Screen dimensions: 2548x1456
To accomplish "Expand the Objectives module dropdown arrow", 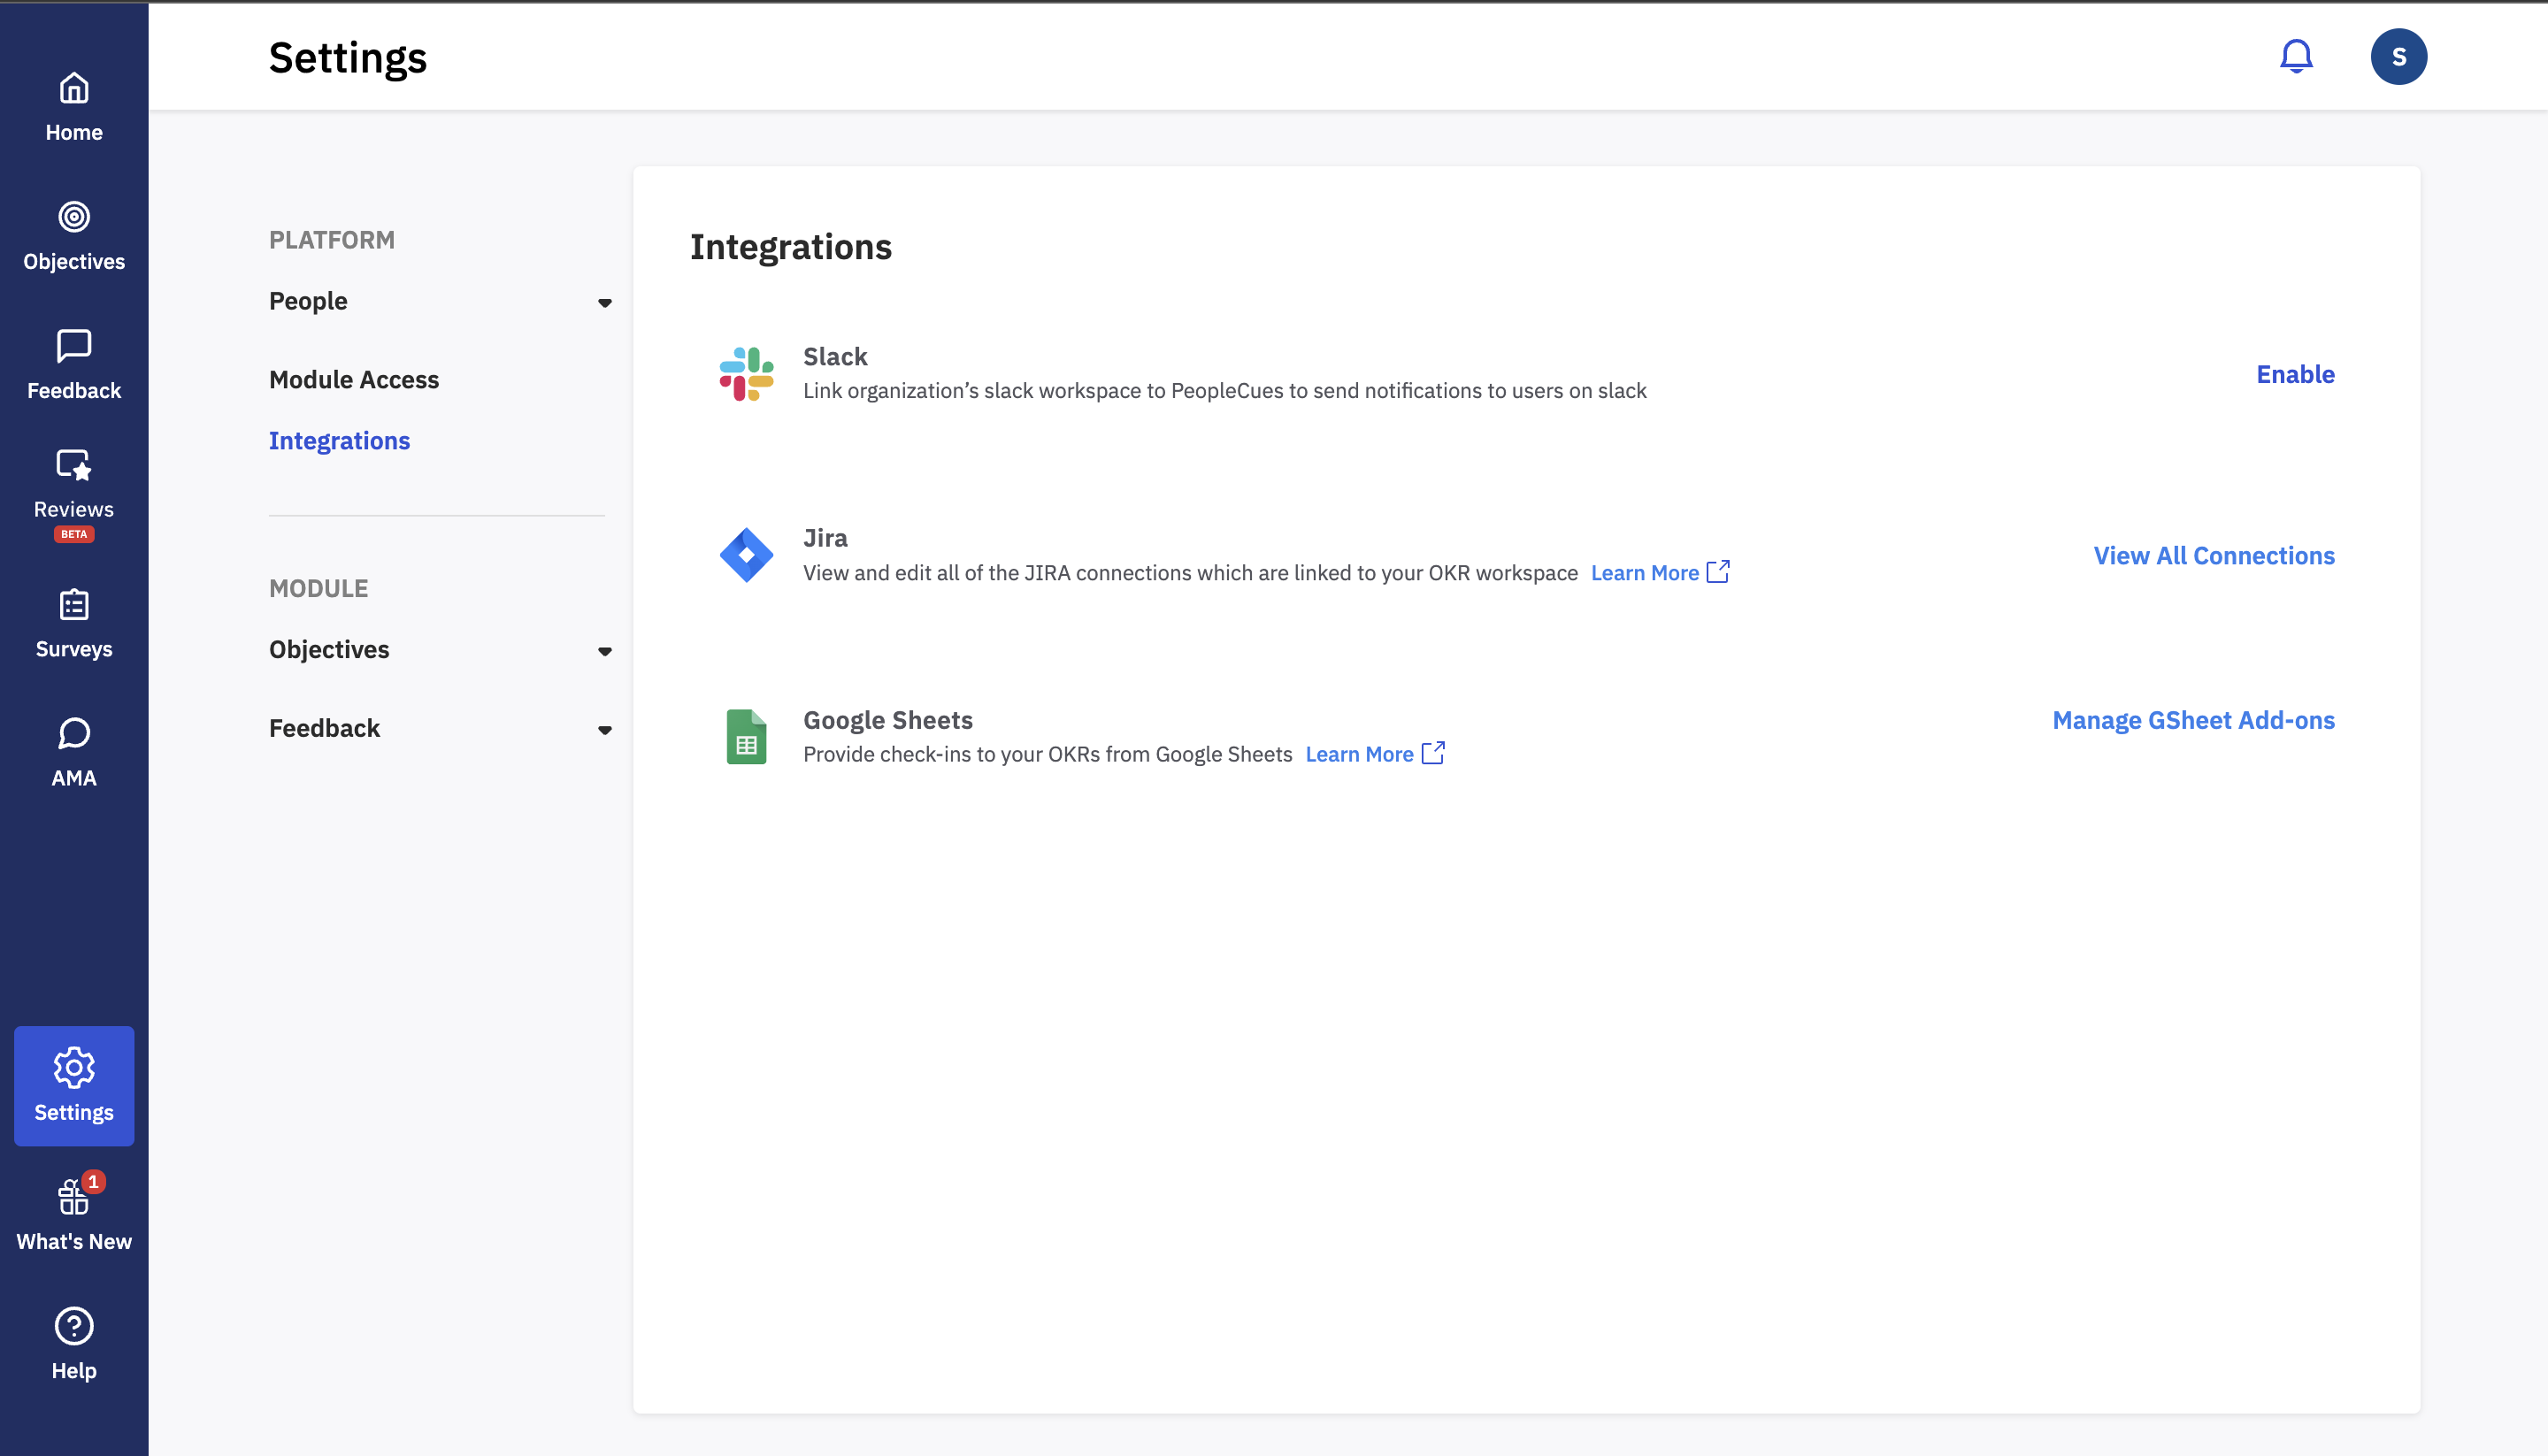I will (605, 652).
